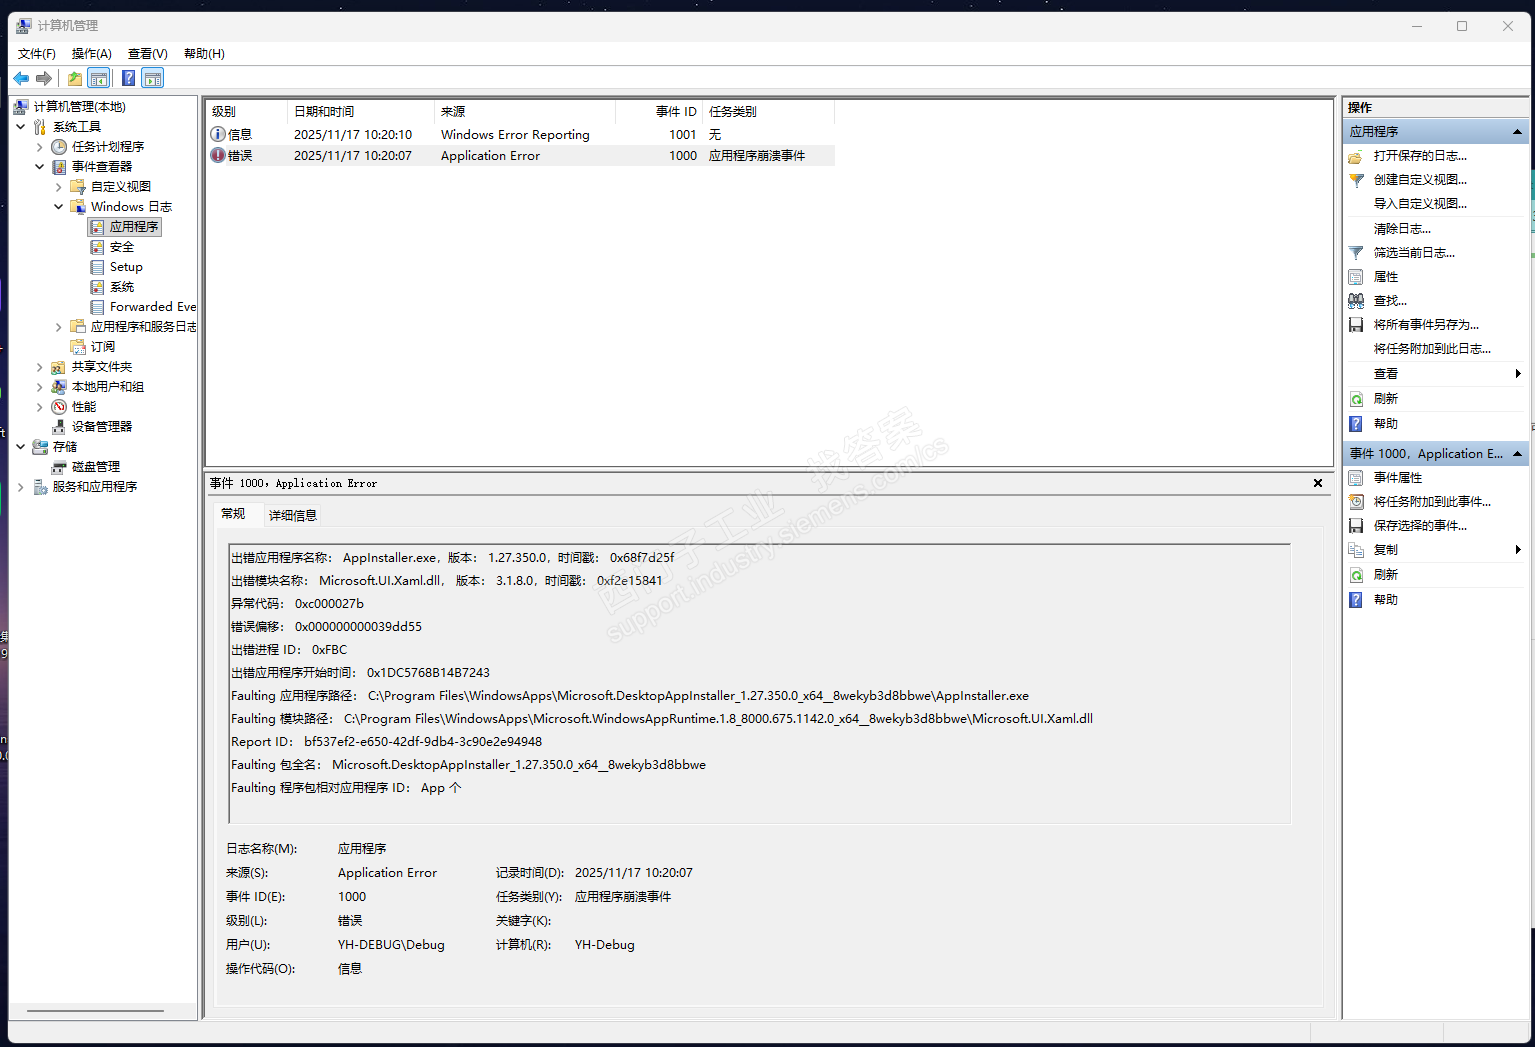Open the 系统 log under Windows 日志

[122, 287]
